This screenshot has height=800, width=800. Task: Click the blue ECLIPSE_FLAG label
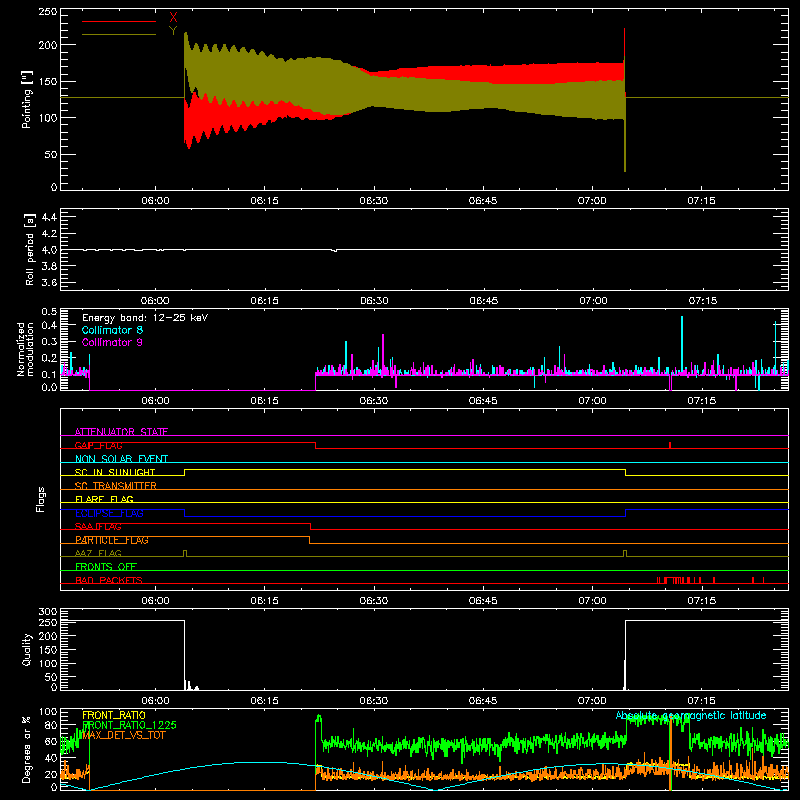[x=109, y=513]
